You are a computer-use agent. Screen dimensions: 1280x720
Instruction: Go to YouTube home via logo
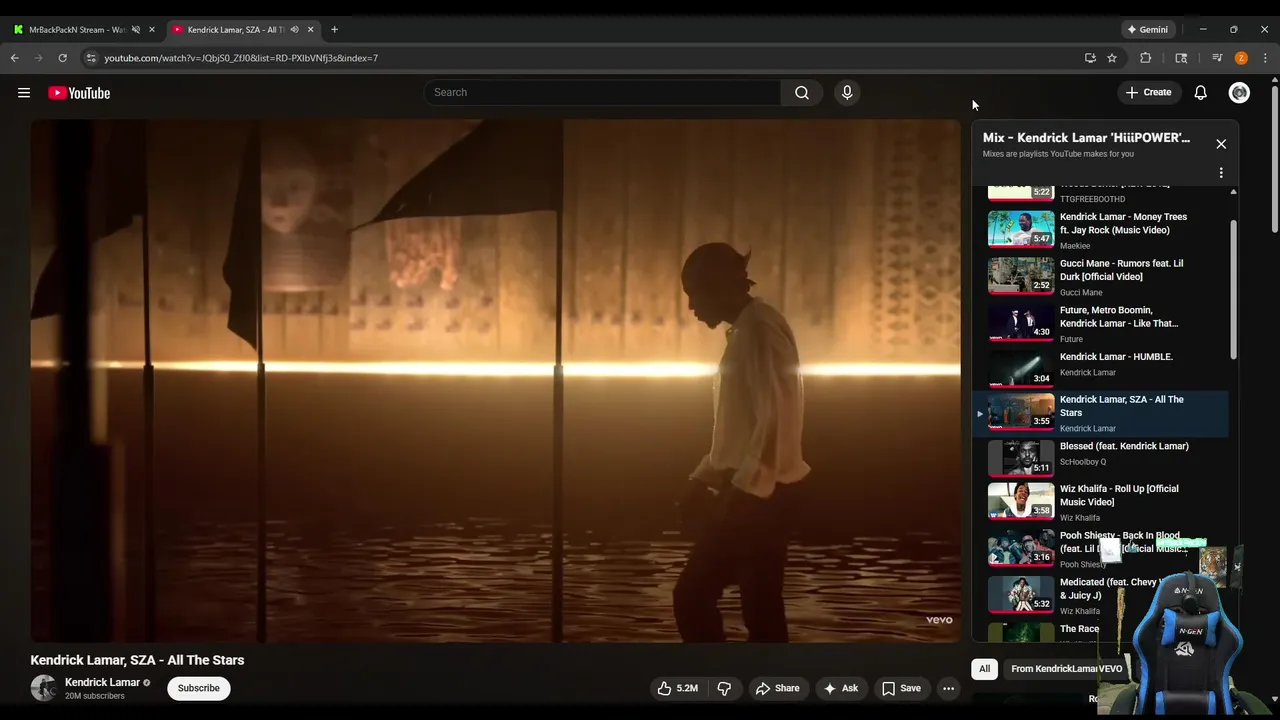pyautogui.click(x=79, y=93)
